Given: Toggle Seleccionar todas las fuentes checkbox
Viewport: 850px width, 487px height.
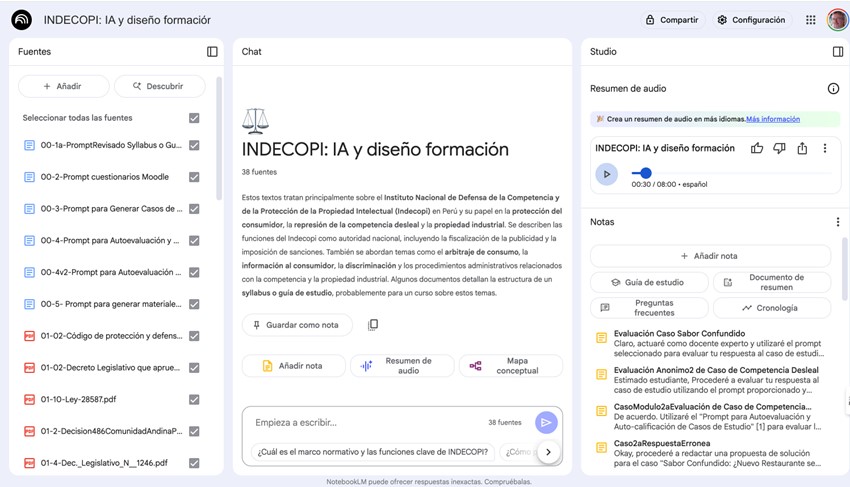Looking at the screenshot, I should (194, 118).
